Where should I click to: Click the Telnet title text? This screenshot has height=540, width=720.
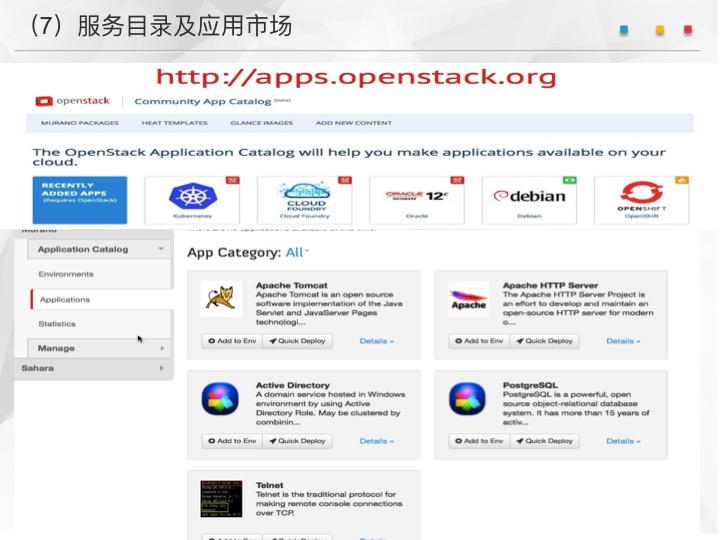click(270, 485)
